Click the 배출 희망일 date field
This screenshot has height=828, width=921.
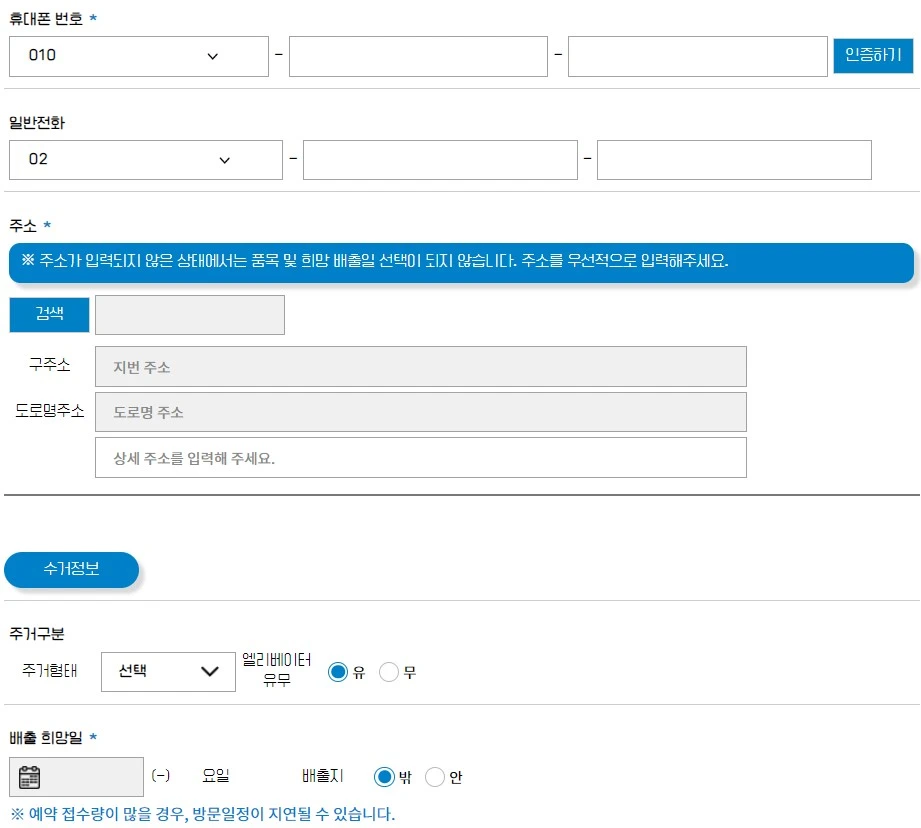76,777
